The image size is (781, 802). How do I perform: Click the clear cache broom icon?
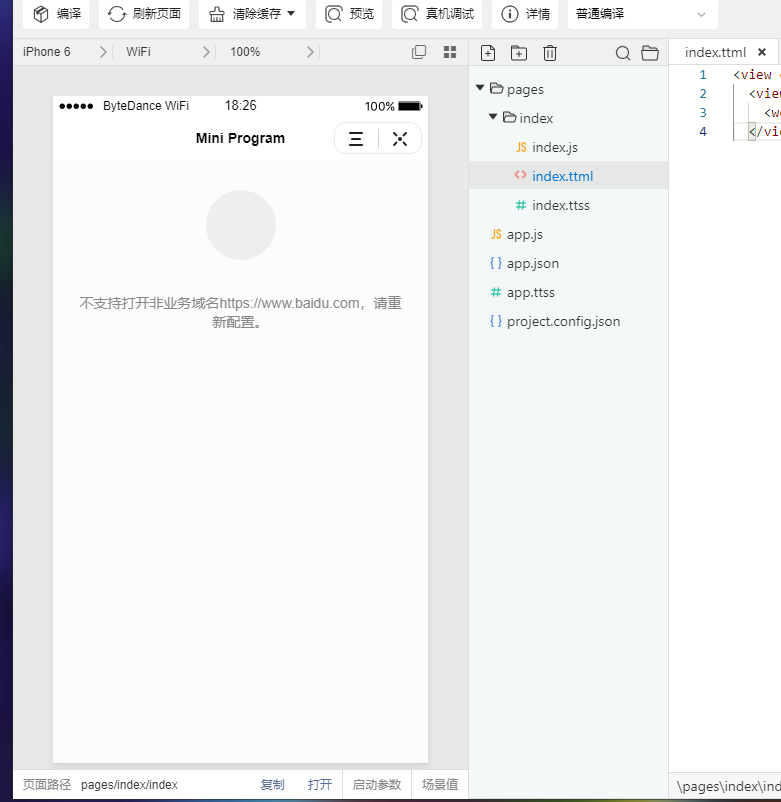[217, 14]
